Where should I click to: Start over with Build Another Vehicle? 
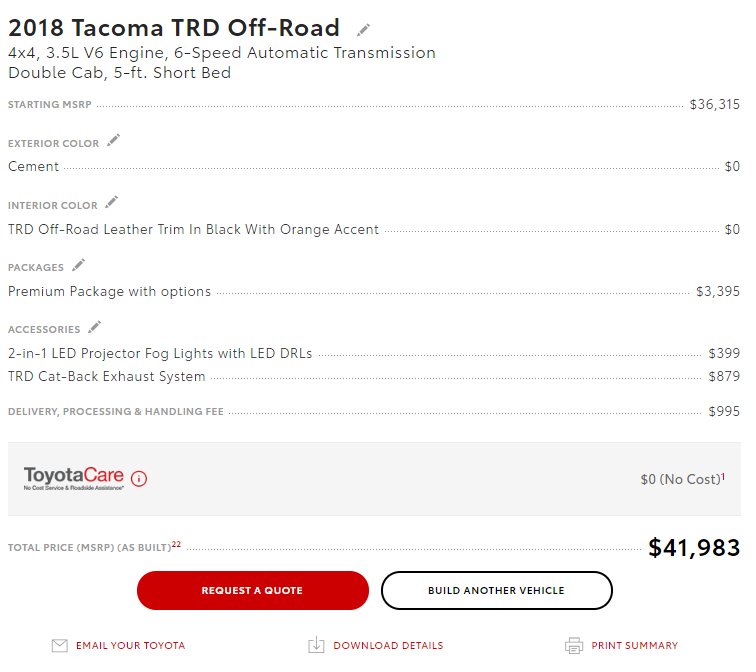pyautogui.click(x=497, y=590)
